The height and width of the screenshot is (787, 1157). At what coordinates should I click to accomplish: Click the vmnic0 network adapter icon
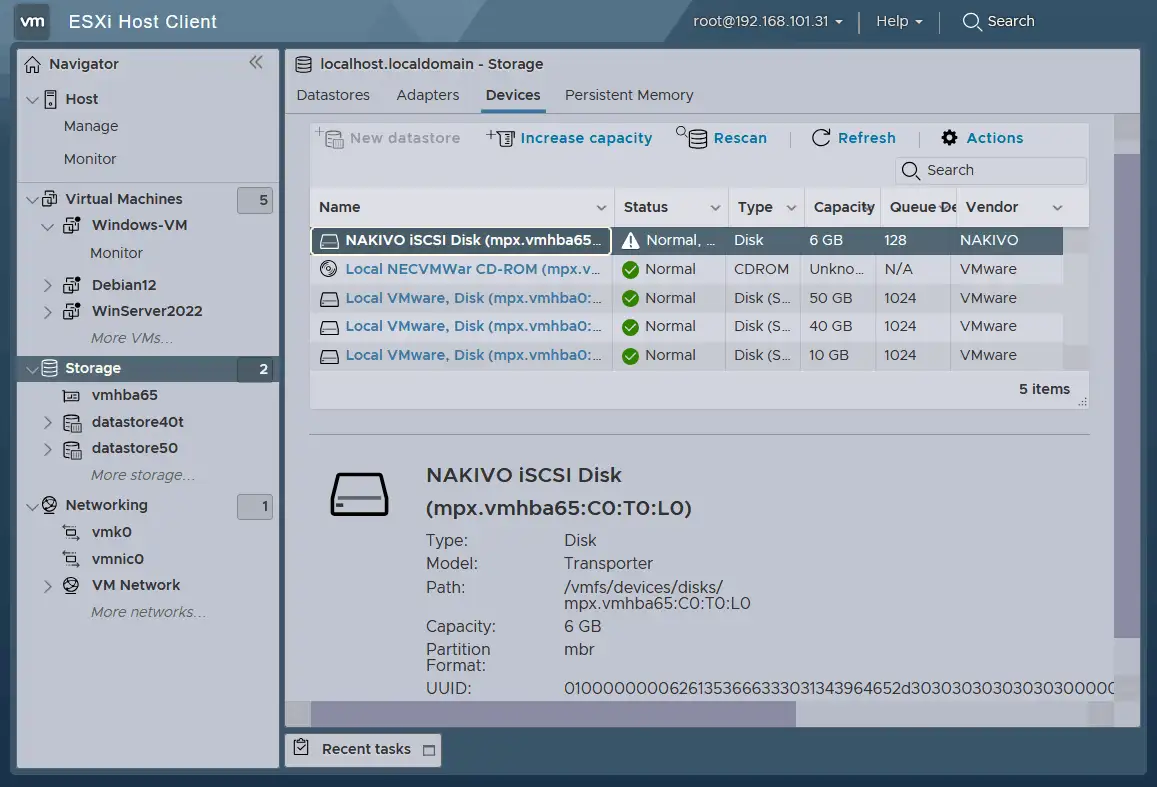(x=71, y=558)
